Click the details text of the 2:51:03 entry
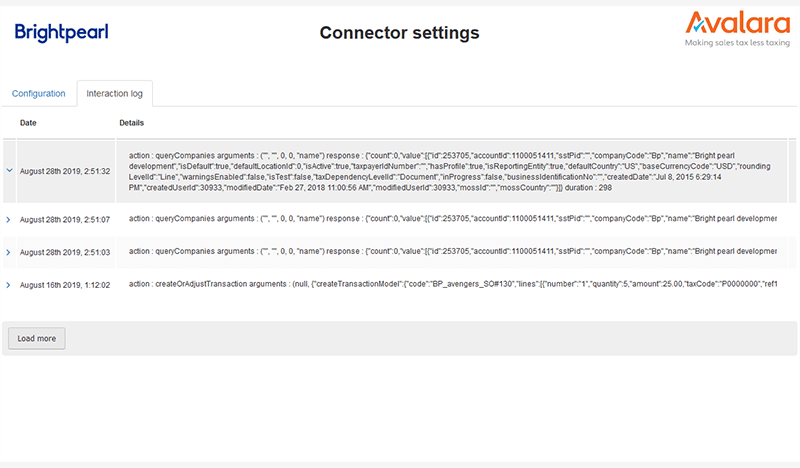The image size is (800, 468). 450,252
